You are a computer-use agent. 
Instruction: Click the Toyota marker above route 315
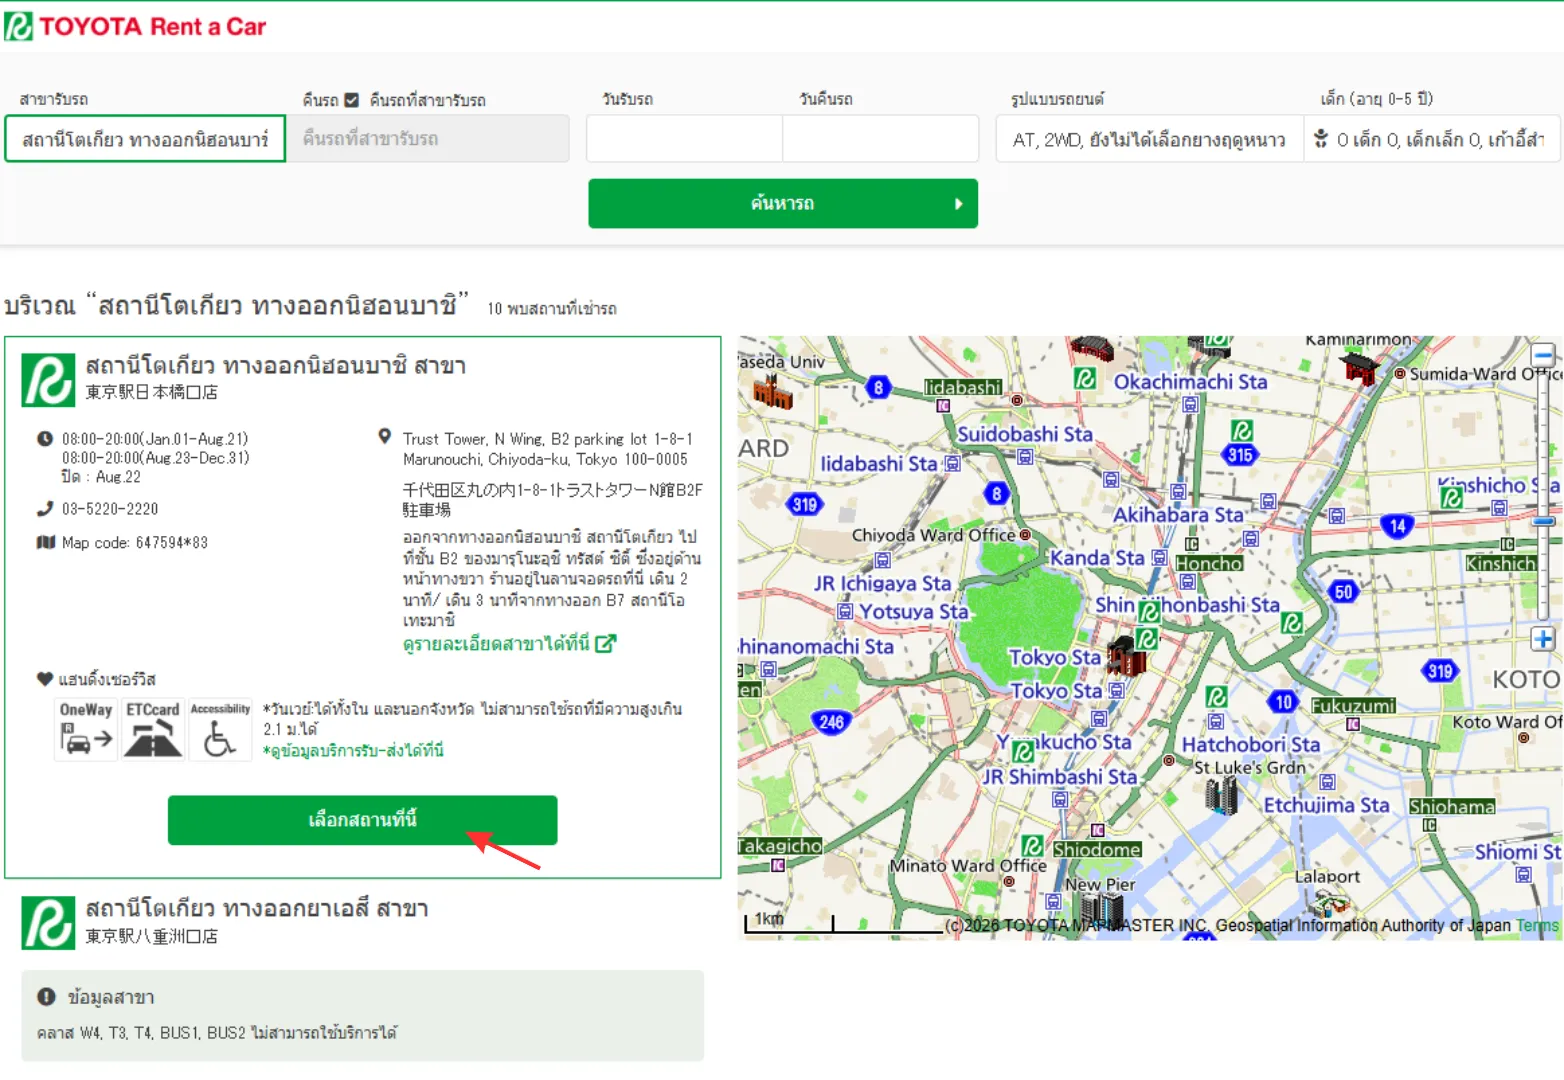(x=1241, y=431)
